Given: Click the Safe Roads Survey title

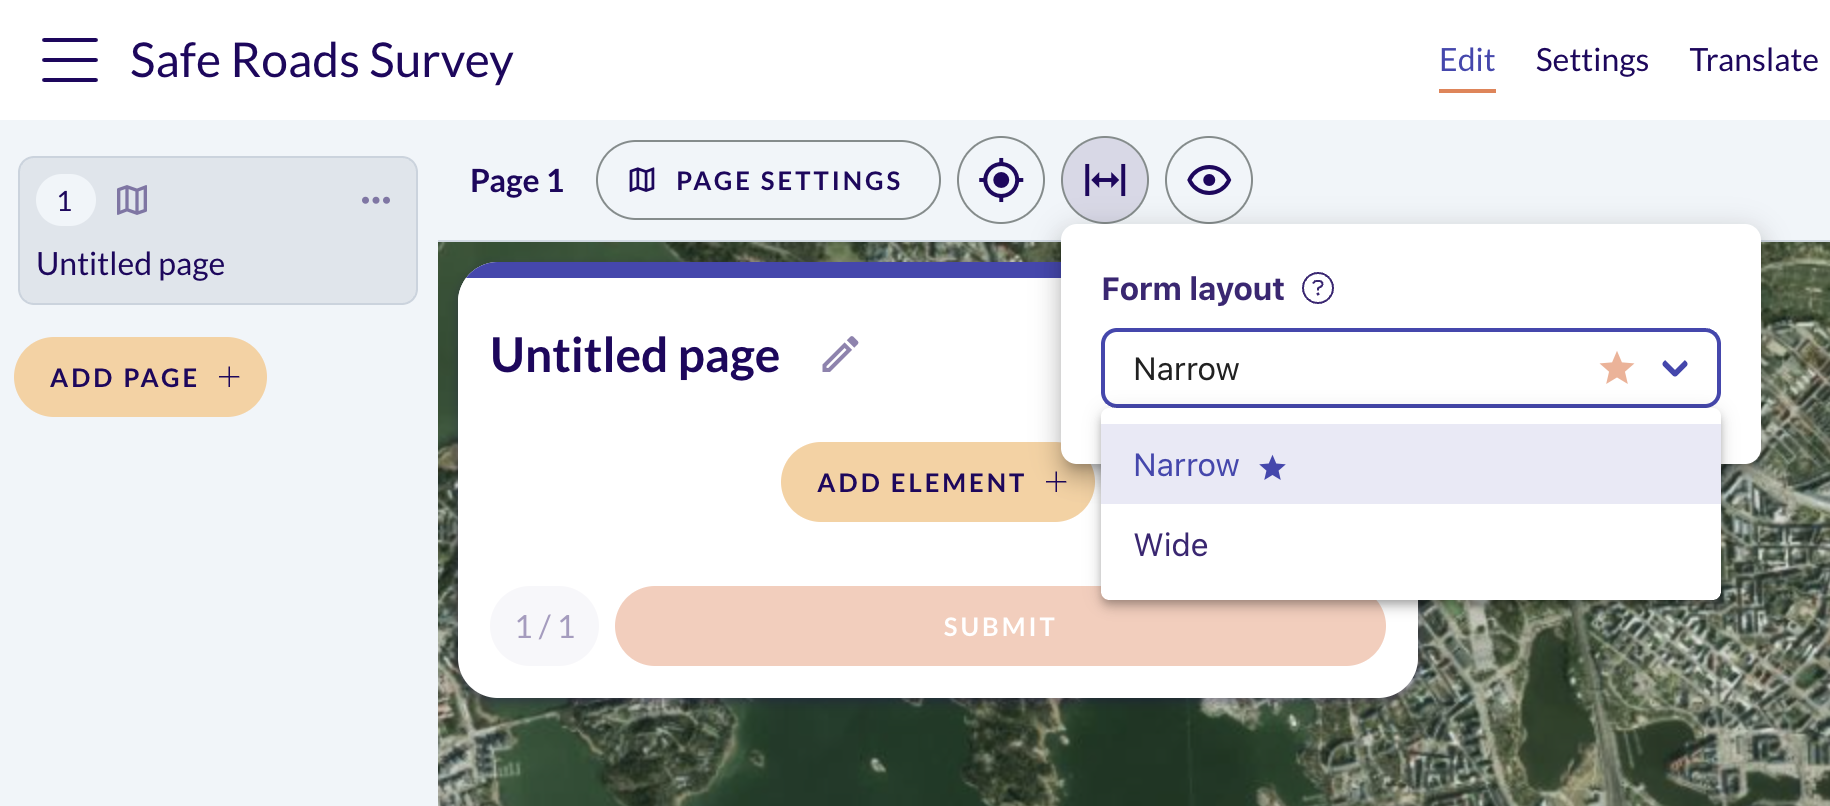Looking at the screenshot, I should click(x=322, y=61).
